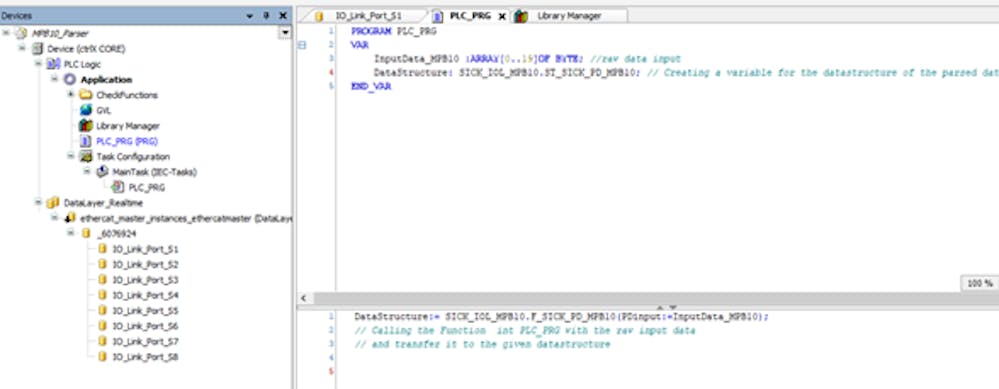Collapse the MainTask (IEC-Tasks) node
Viewport: 999px width, 389px height.
87,171
